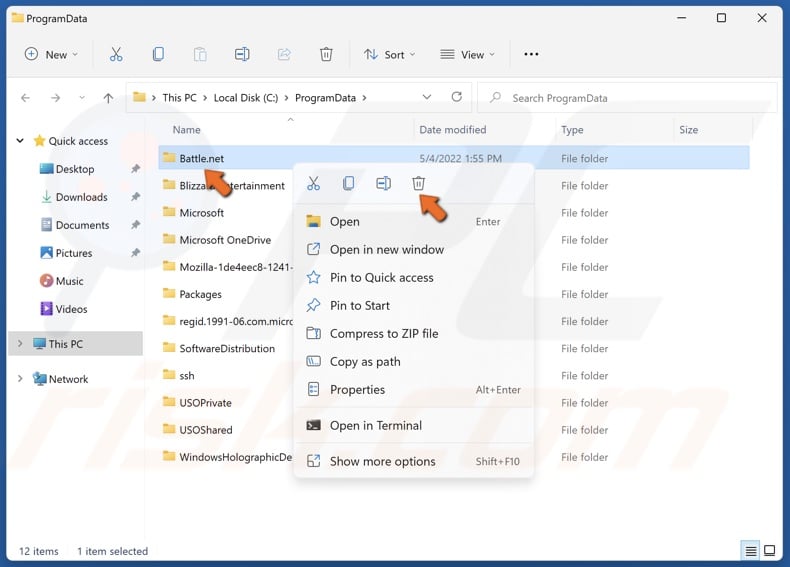Select Pin to Start
Image resolution: width=790 pixels, height=567 pixels.
point(414,305)
